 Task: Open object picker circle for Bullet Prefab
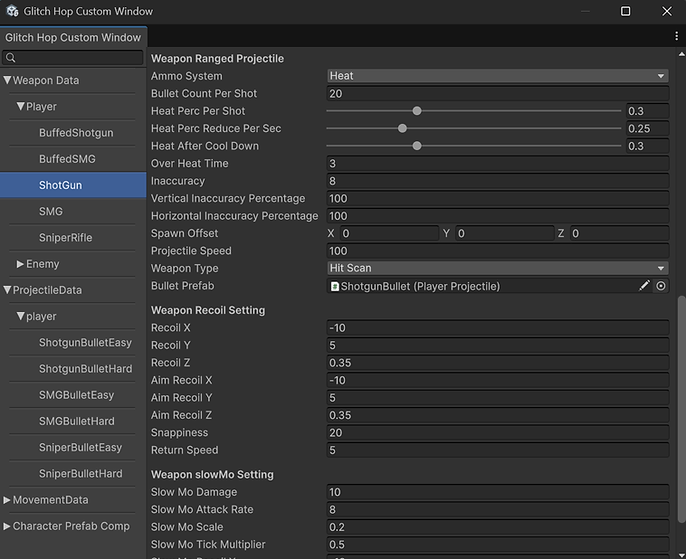pyautogui.click(x=661, y=286)
